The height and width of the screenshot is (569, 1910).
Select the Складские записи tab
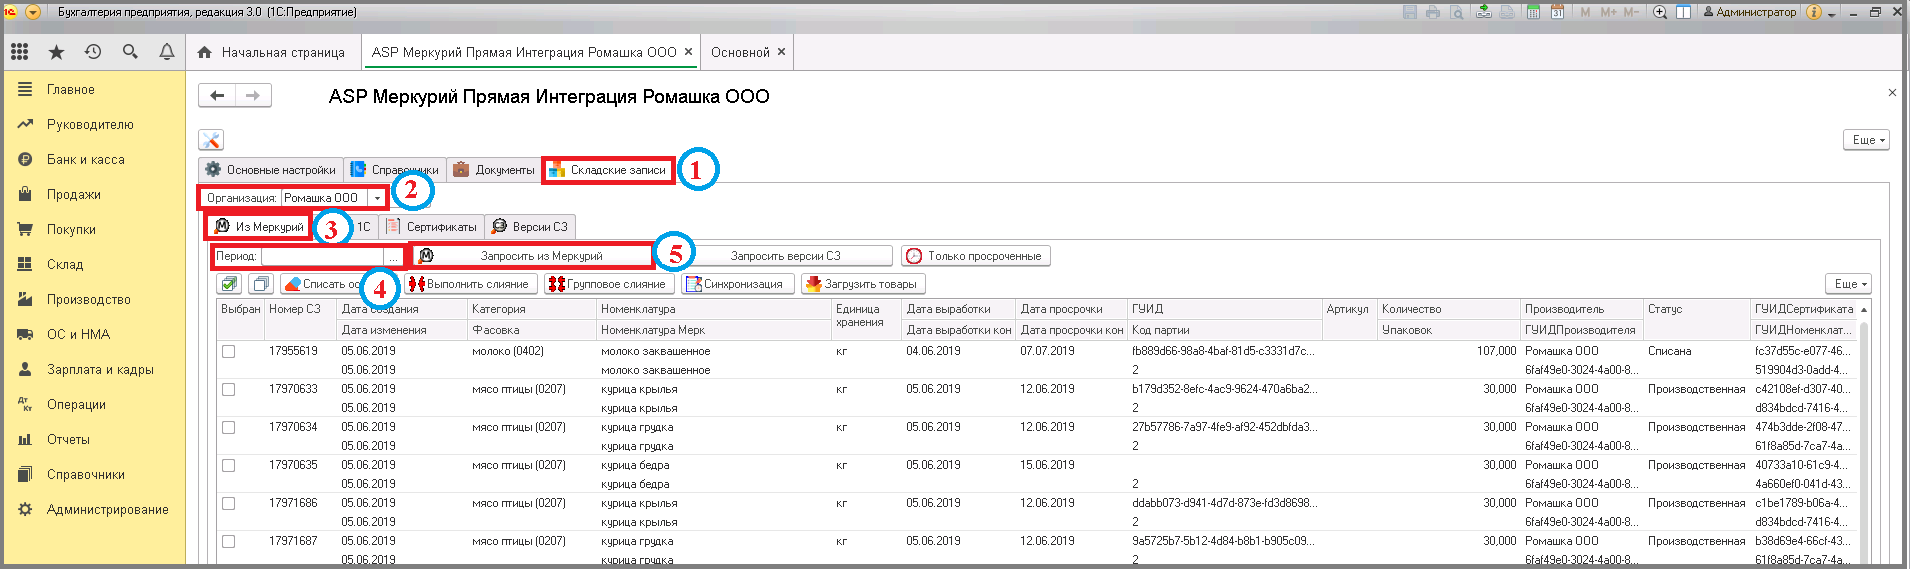608,170
